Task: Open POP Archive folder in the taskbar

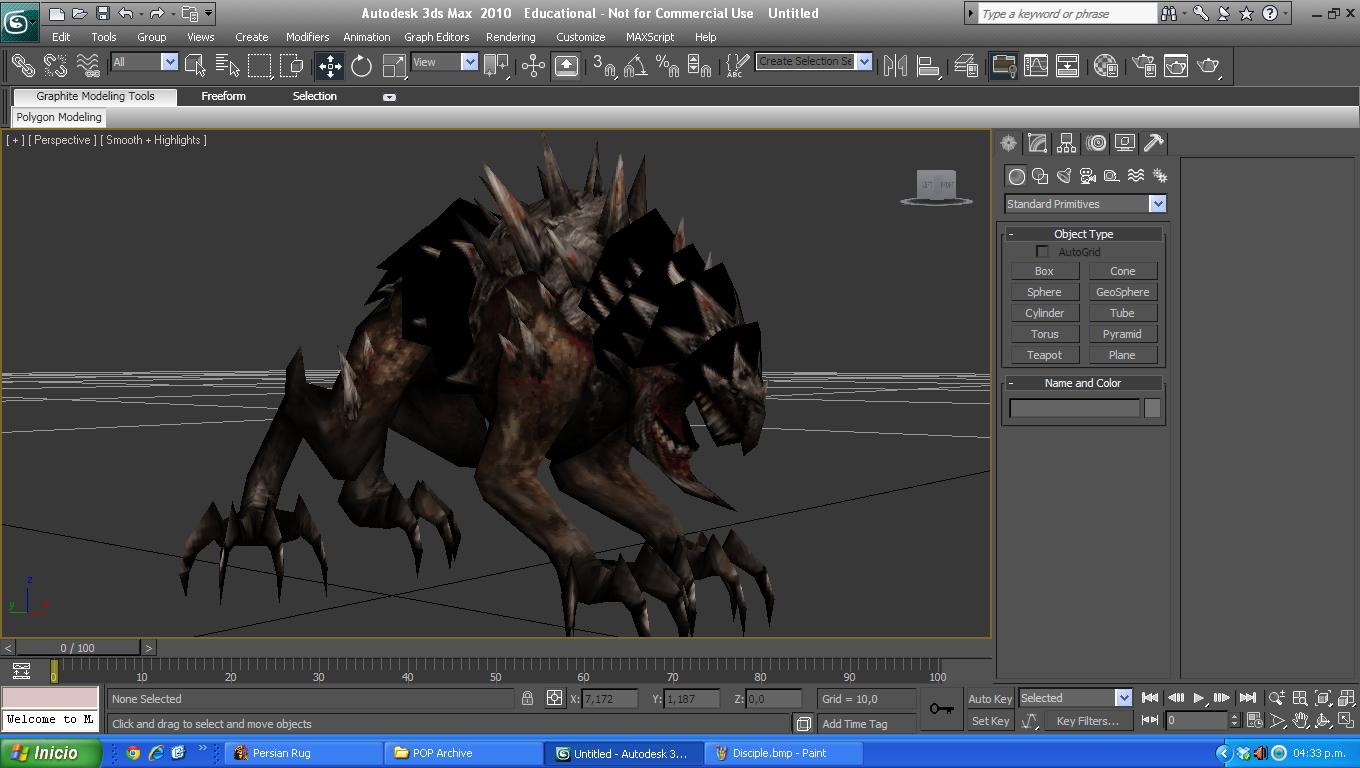Action: click(462, 753)
